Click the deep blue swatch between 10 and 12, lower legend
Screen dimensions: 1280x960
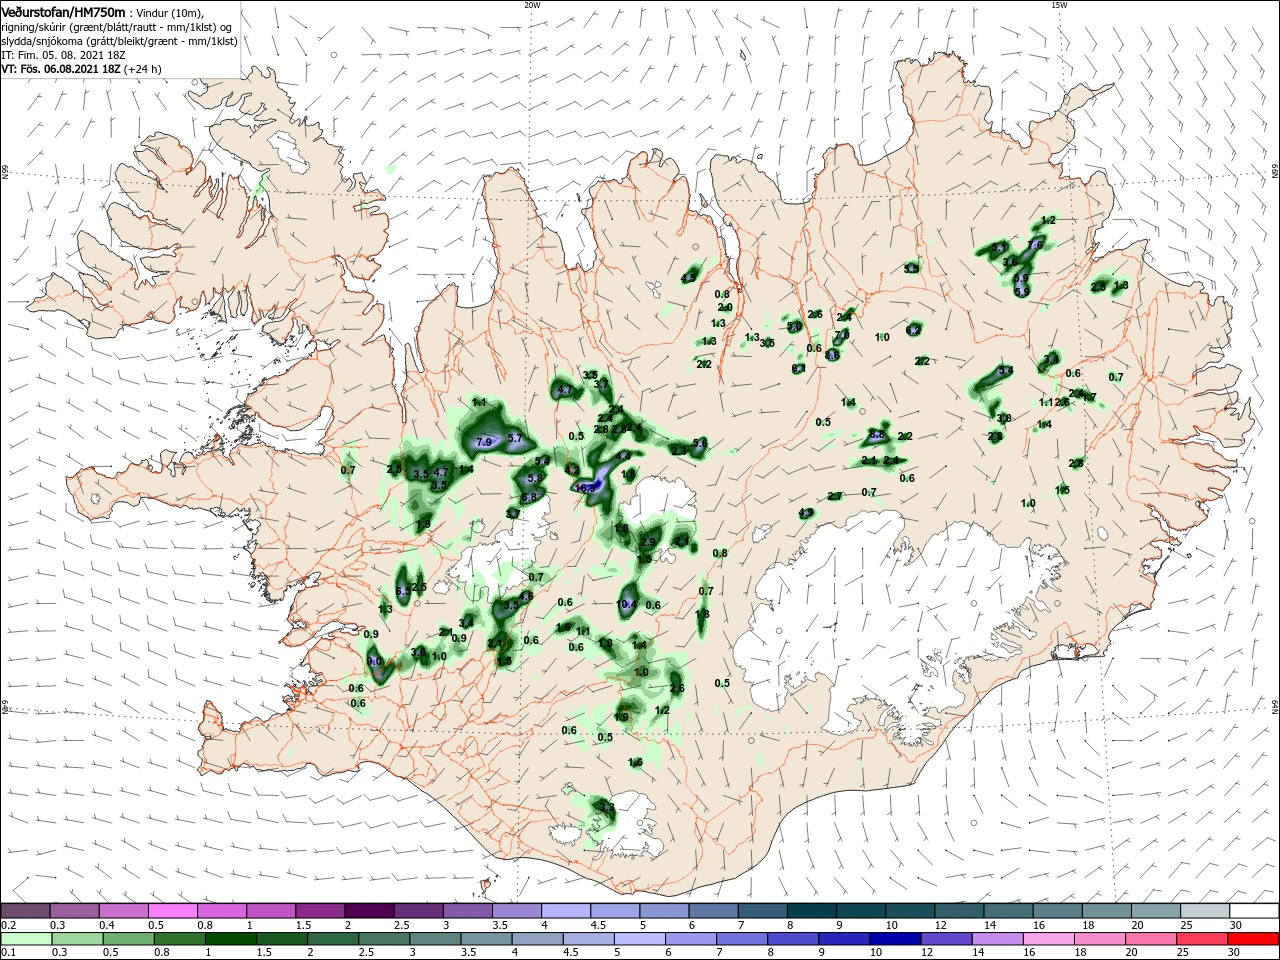[x=893, y=938]
